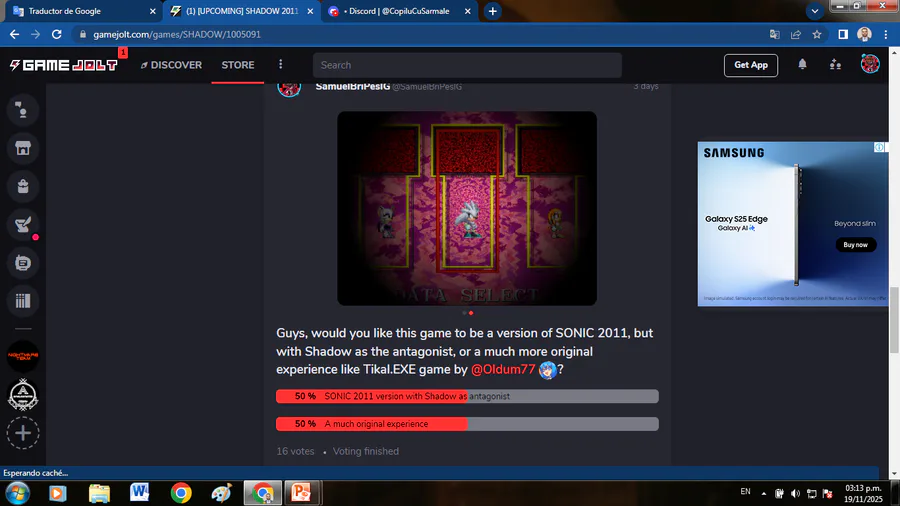Open the Chrome profile avatar
This screenshot has width=900, height=506.
pos(864,34)
